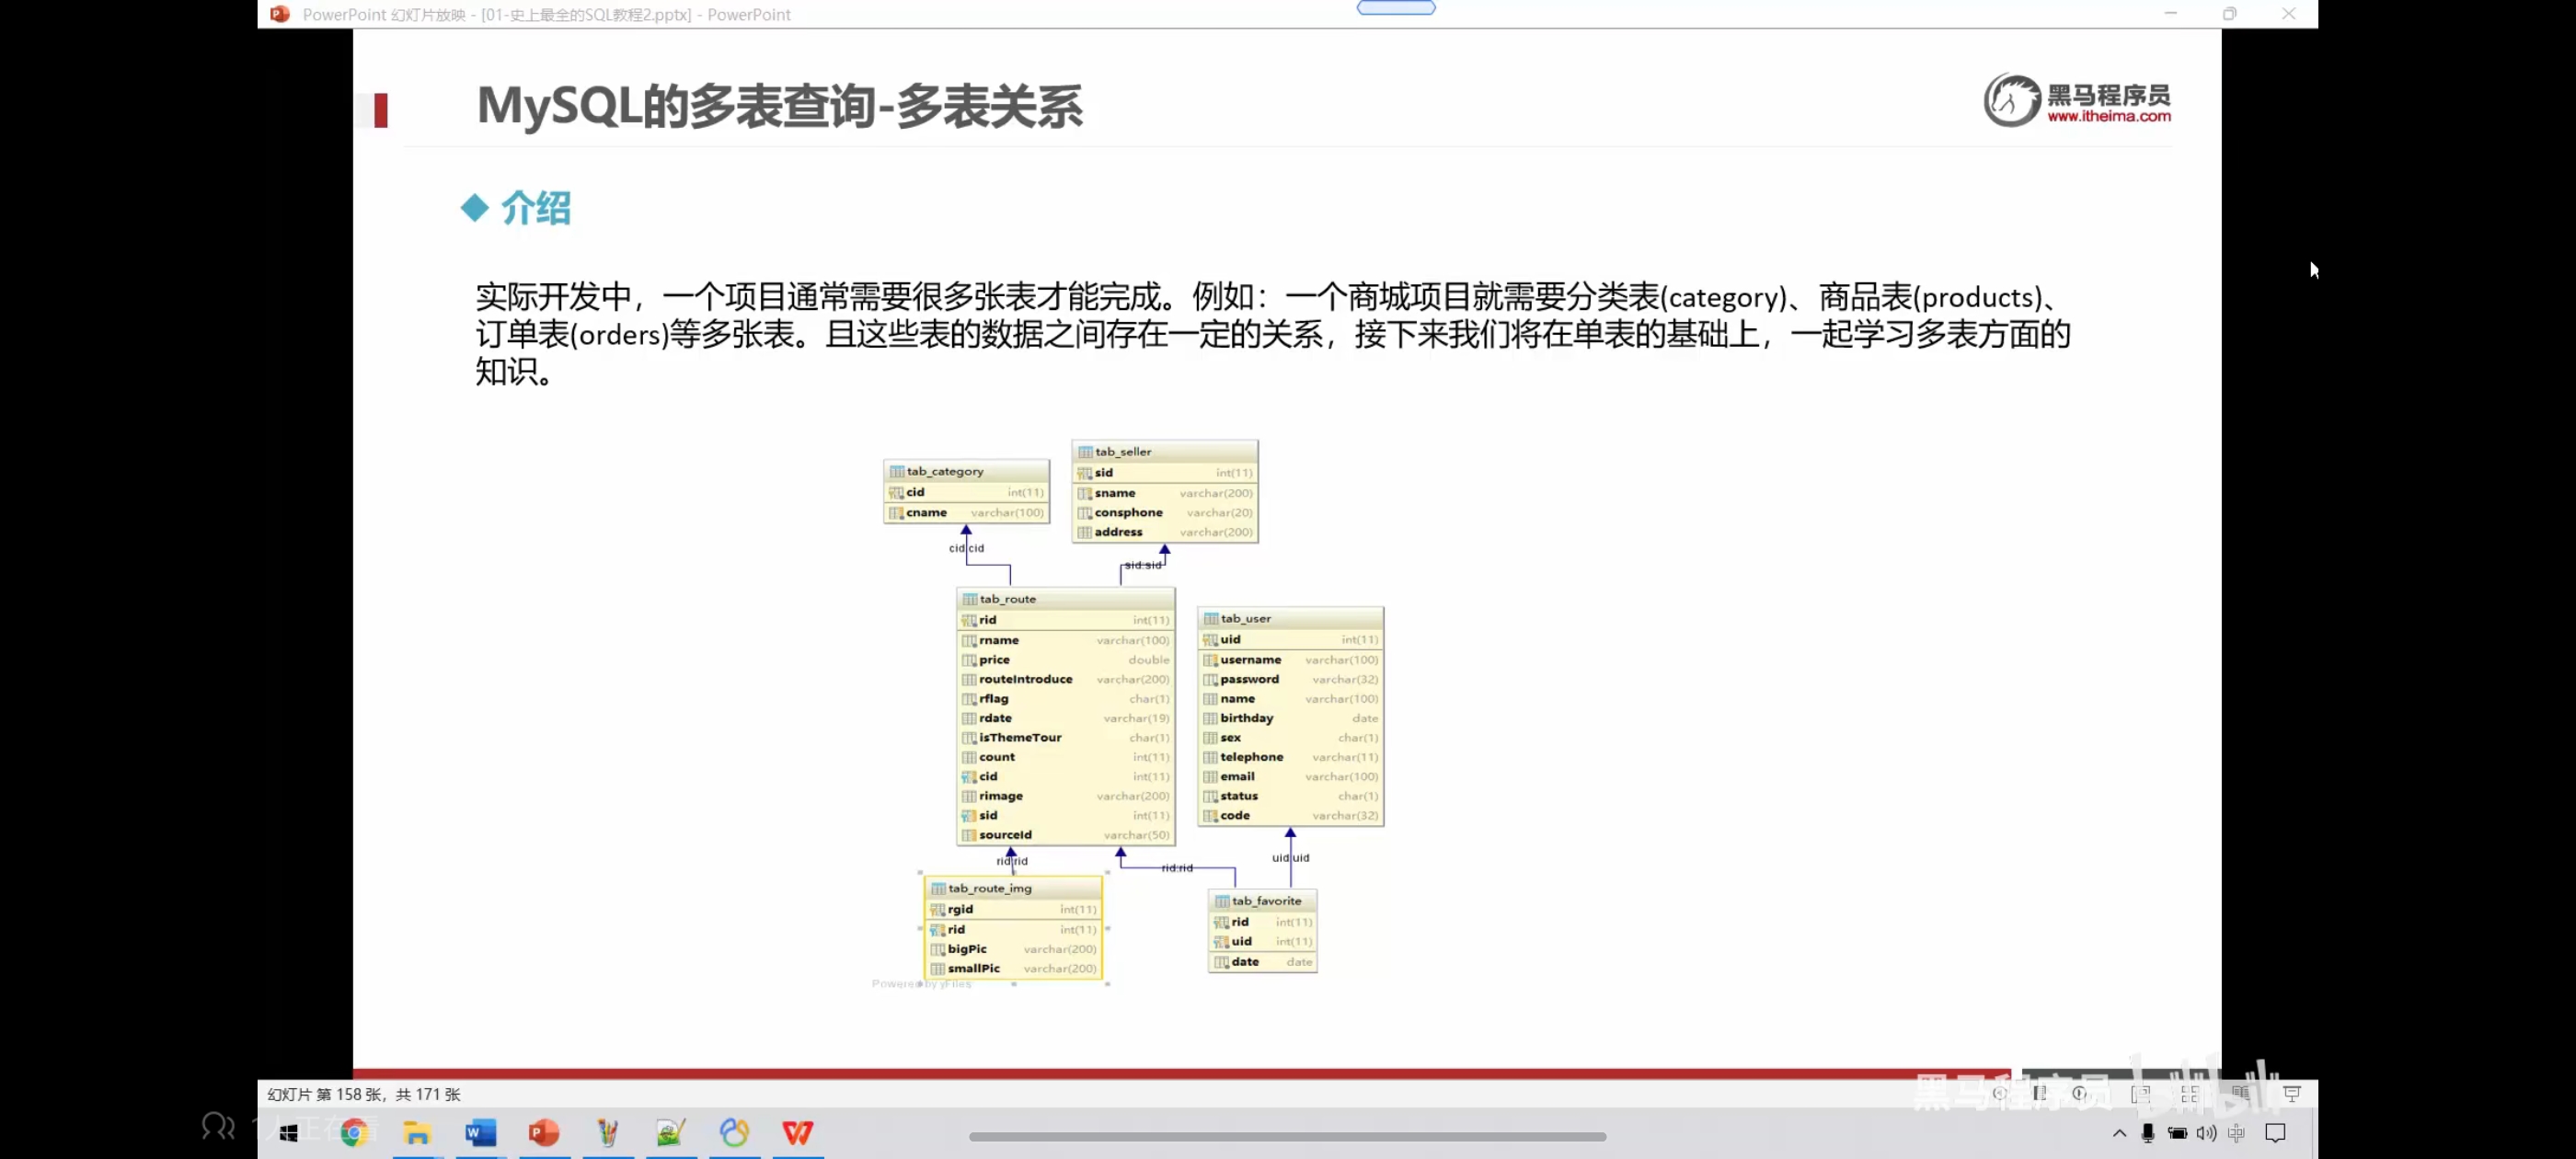
Task: Click the microphone tray icon
Action: coord(2148,1133)
